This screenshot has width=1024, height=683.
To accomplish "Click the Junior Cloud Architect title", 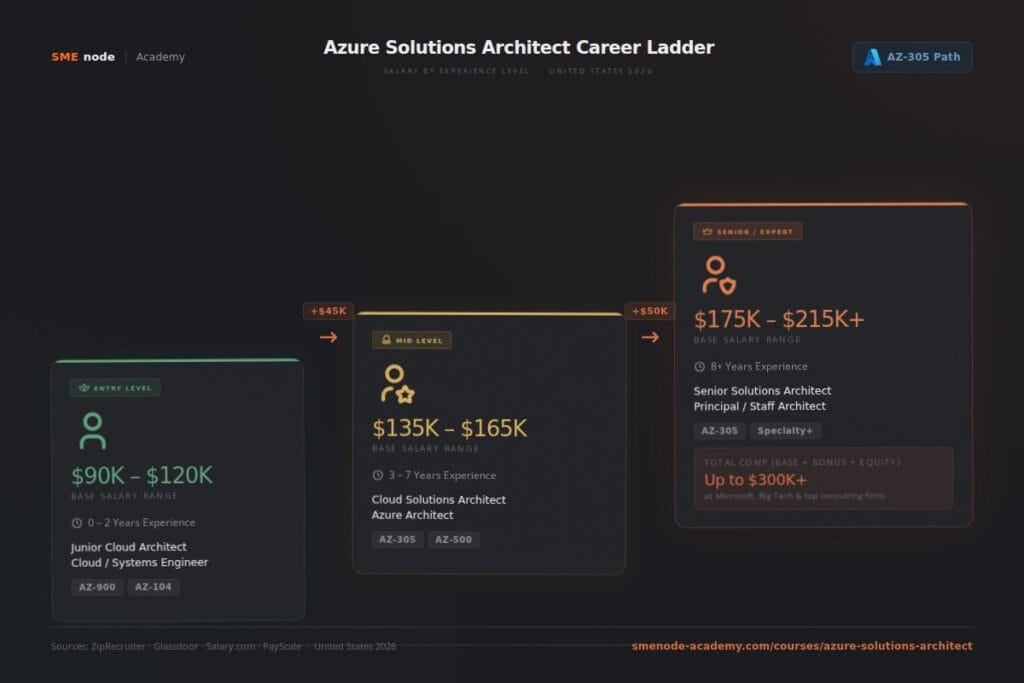I will [x=129, y=547].
